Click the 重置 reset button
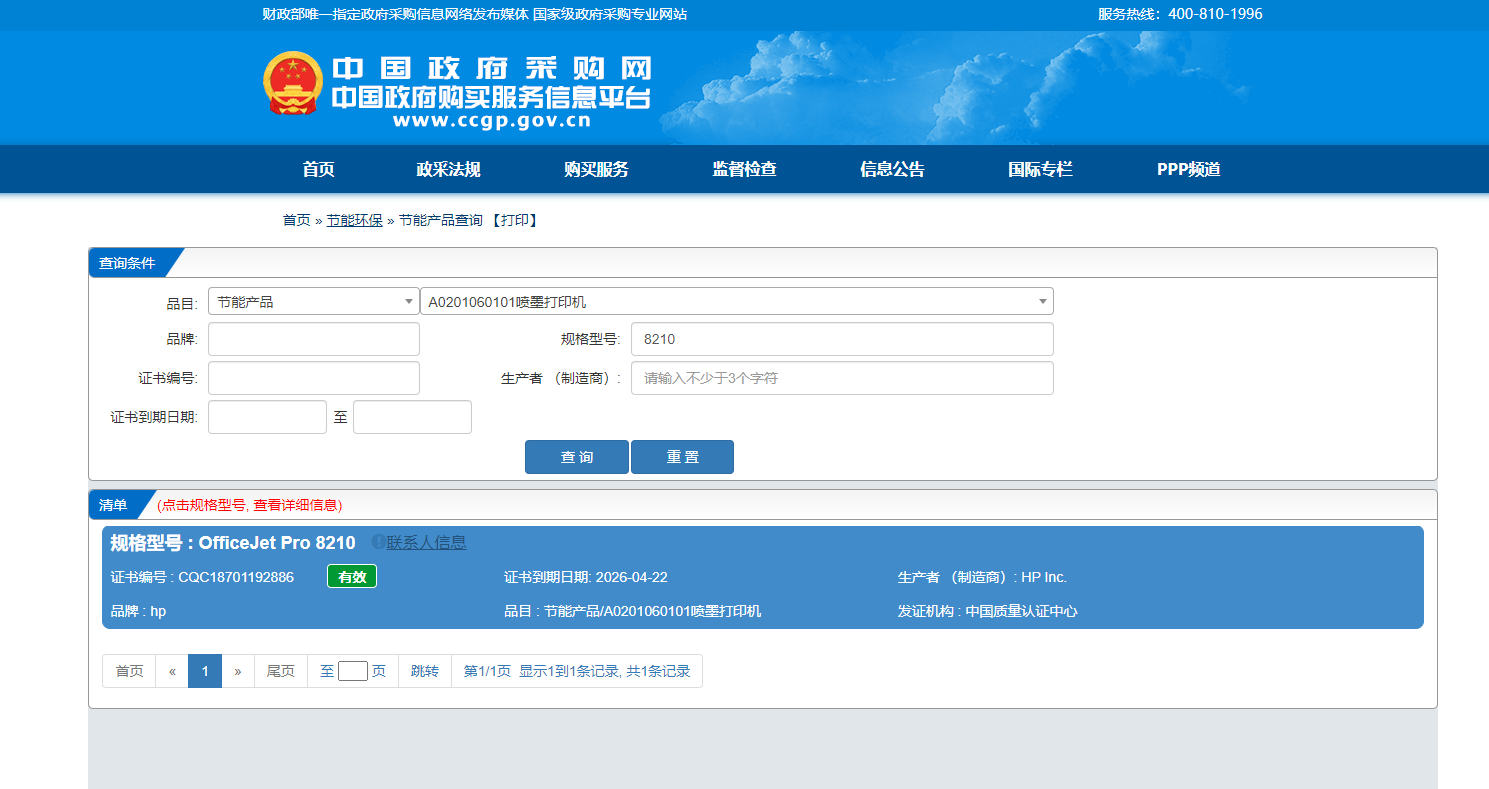Screen dimensions: 1489x789 point(682,457)
